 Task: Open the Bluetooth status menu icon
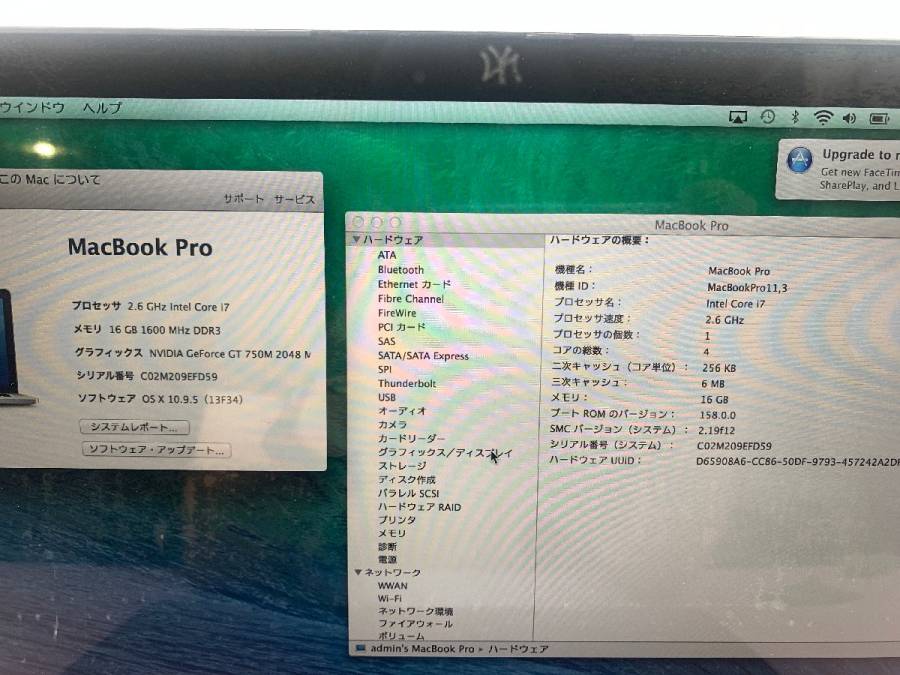coord(795,118)
